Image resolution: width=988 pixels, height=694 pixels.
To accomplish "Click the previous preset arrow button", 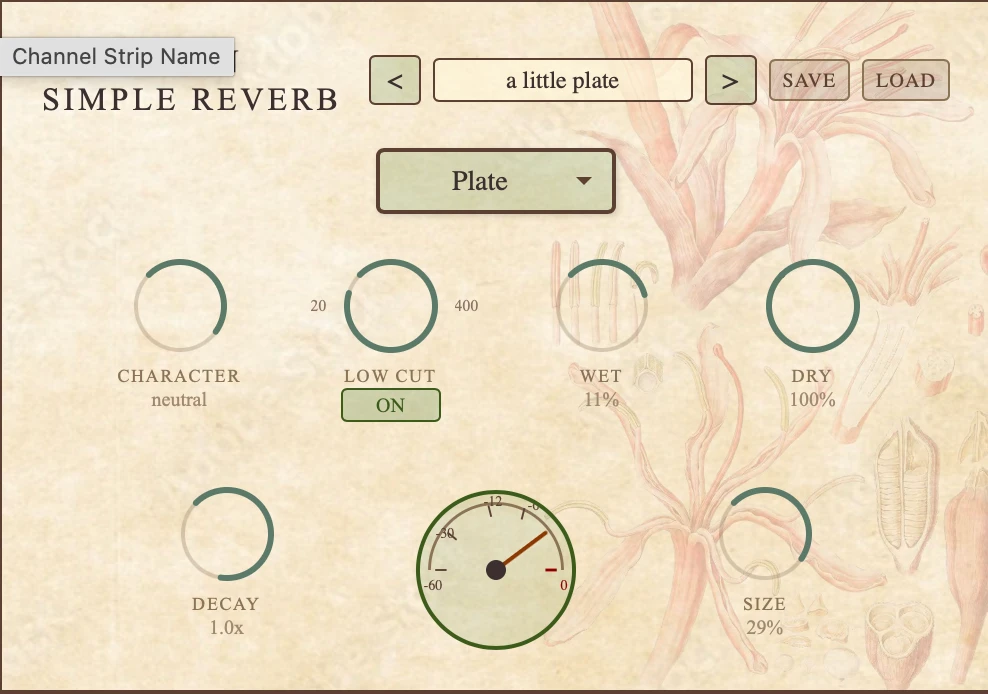I will tap(395, 81).
